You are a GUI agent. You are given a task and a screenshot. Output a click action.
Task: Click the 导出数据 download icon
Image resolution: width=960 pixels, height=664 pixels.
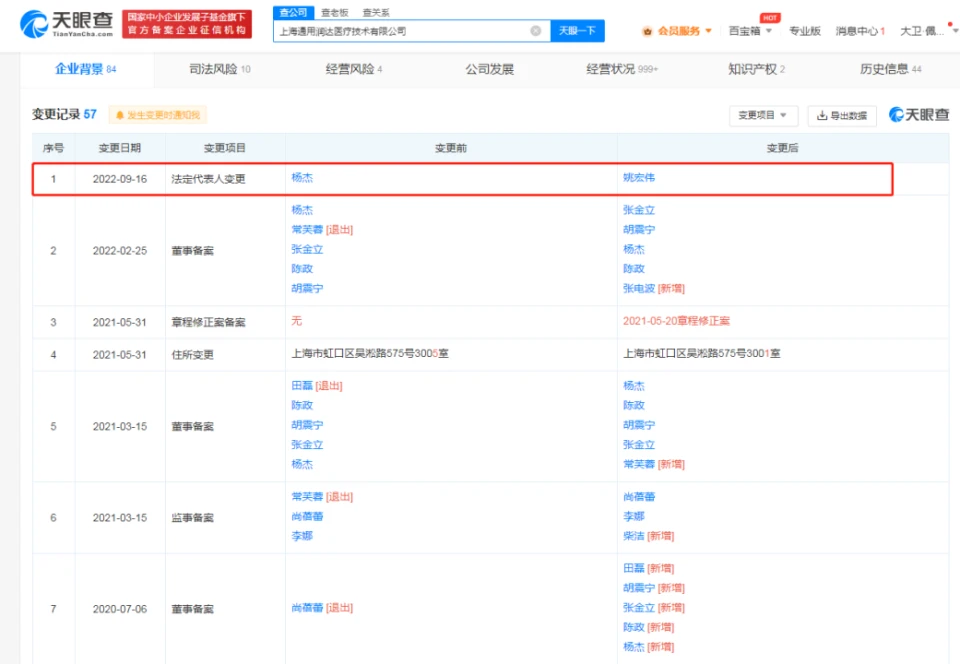[x=822, y=115]
